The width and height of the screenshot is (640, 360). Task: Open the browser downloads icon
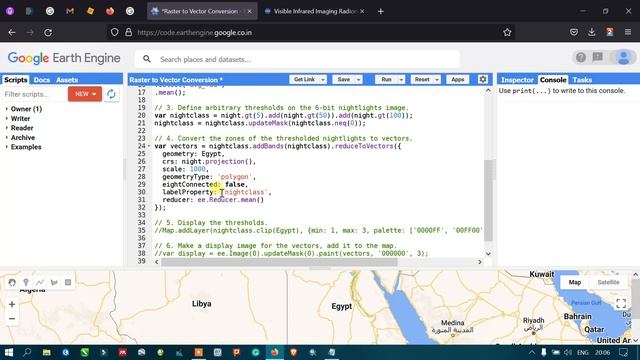click(592, 32)
